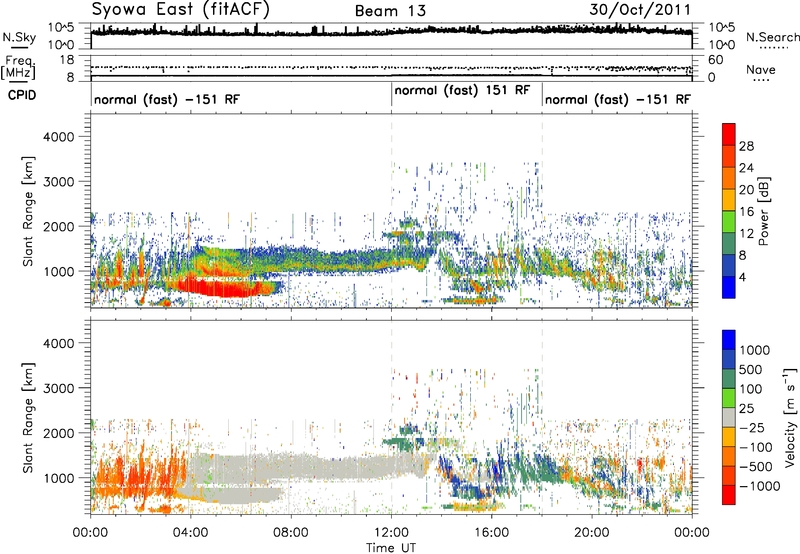Click the 'Syowa East (fitACF)' title text
Viewport: 800px width, 554px height.
point(181,9)
